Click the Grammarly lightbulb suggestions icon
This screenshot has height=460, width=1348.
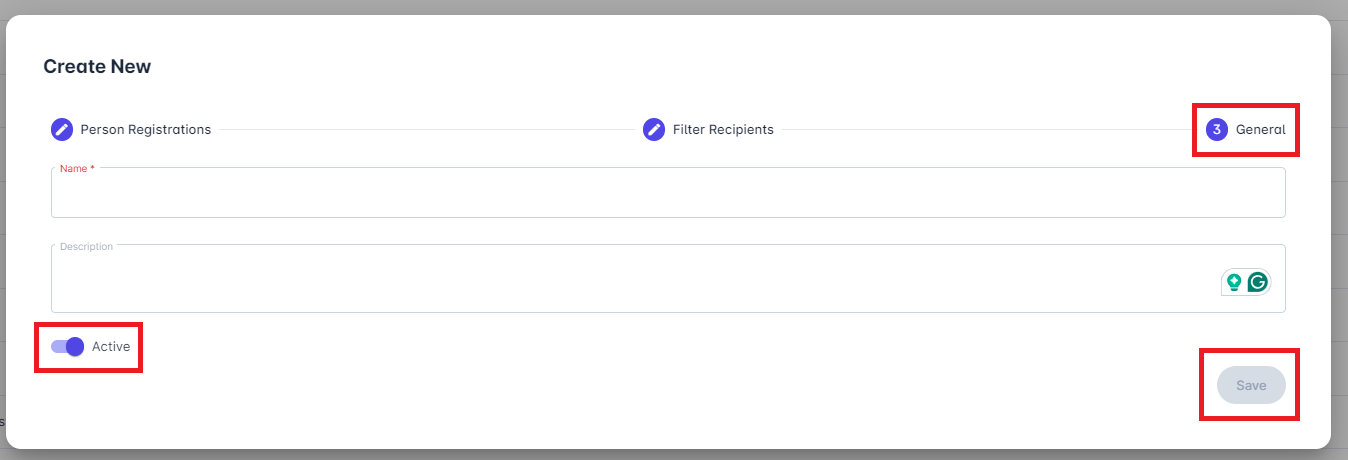point(1234,282)
